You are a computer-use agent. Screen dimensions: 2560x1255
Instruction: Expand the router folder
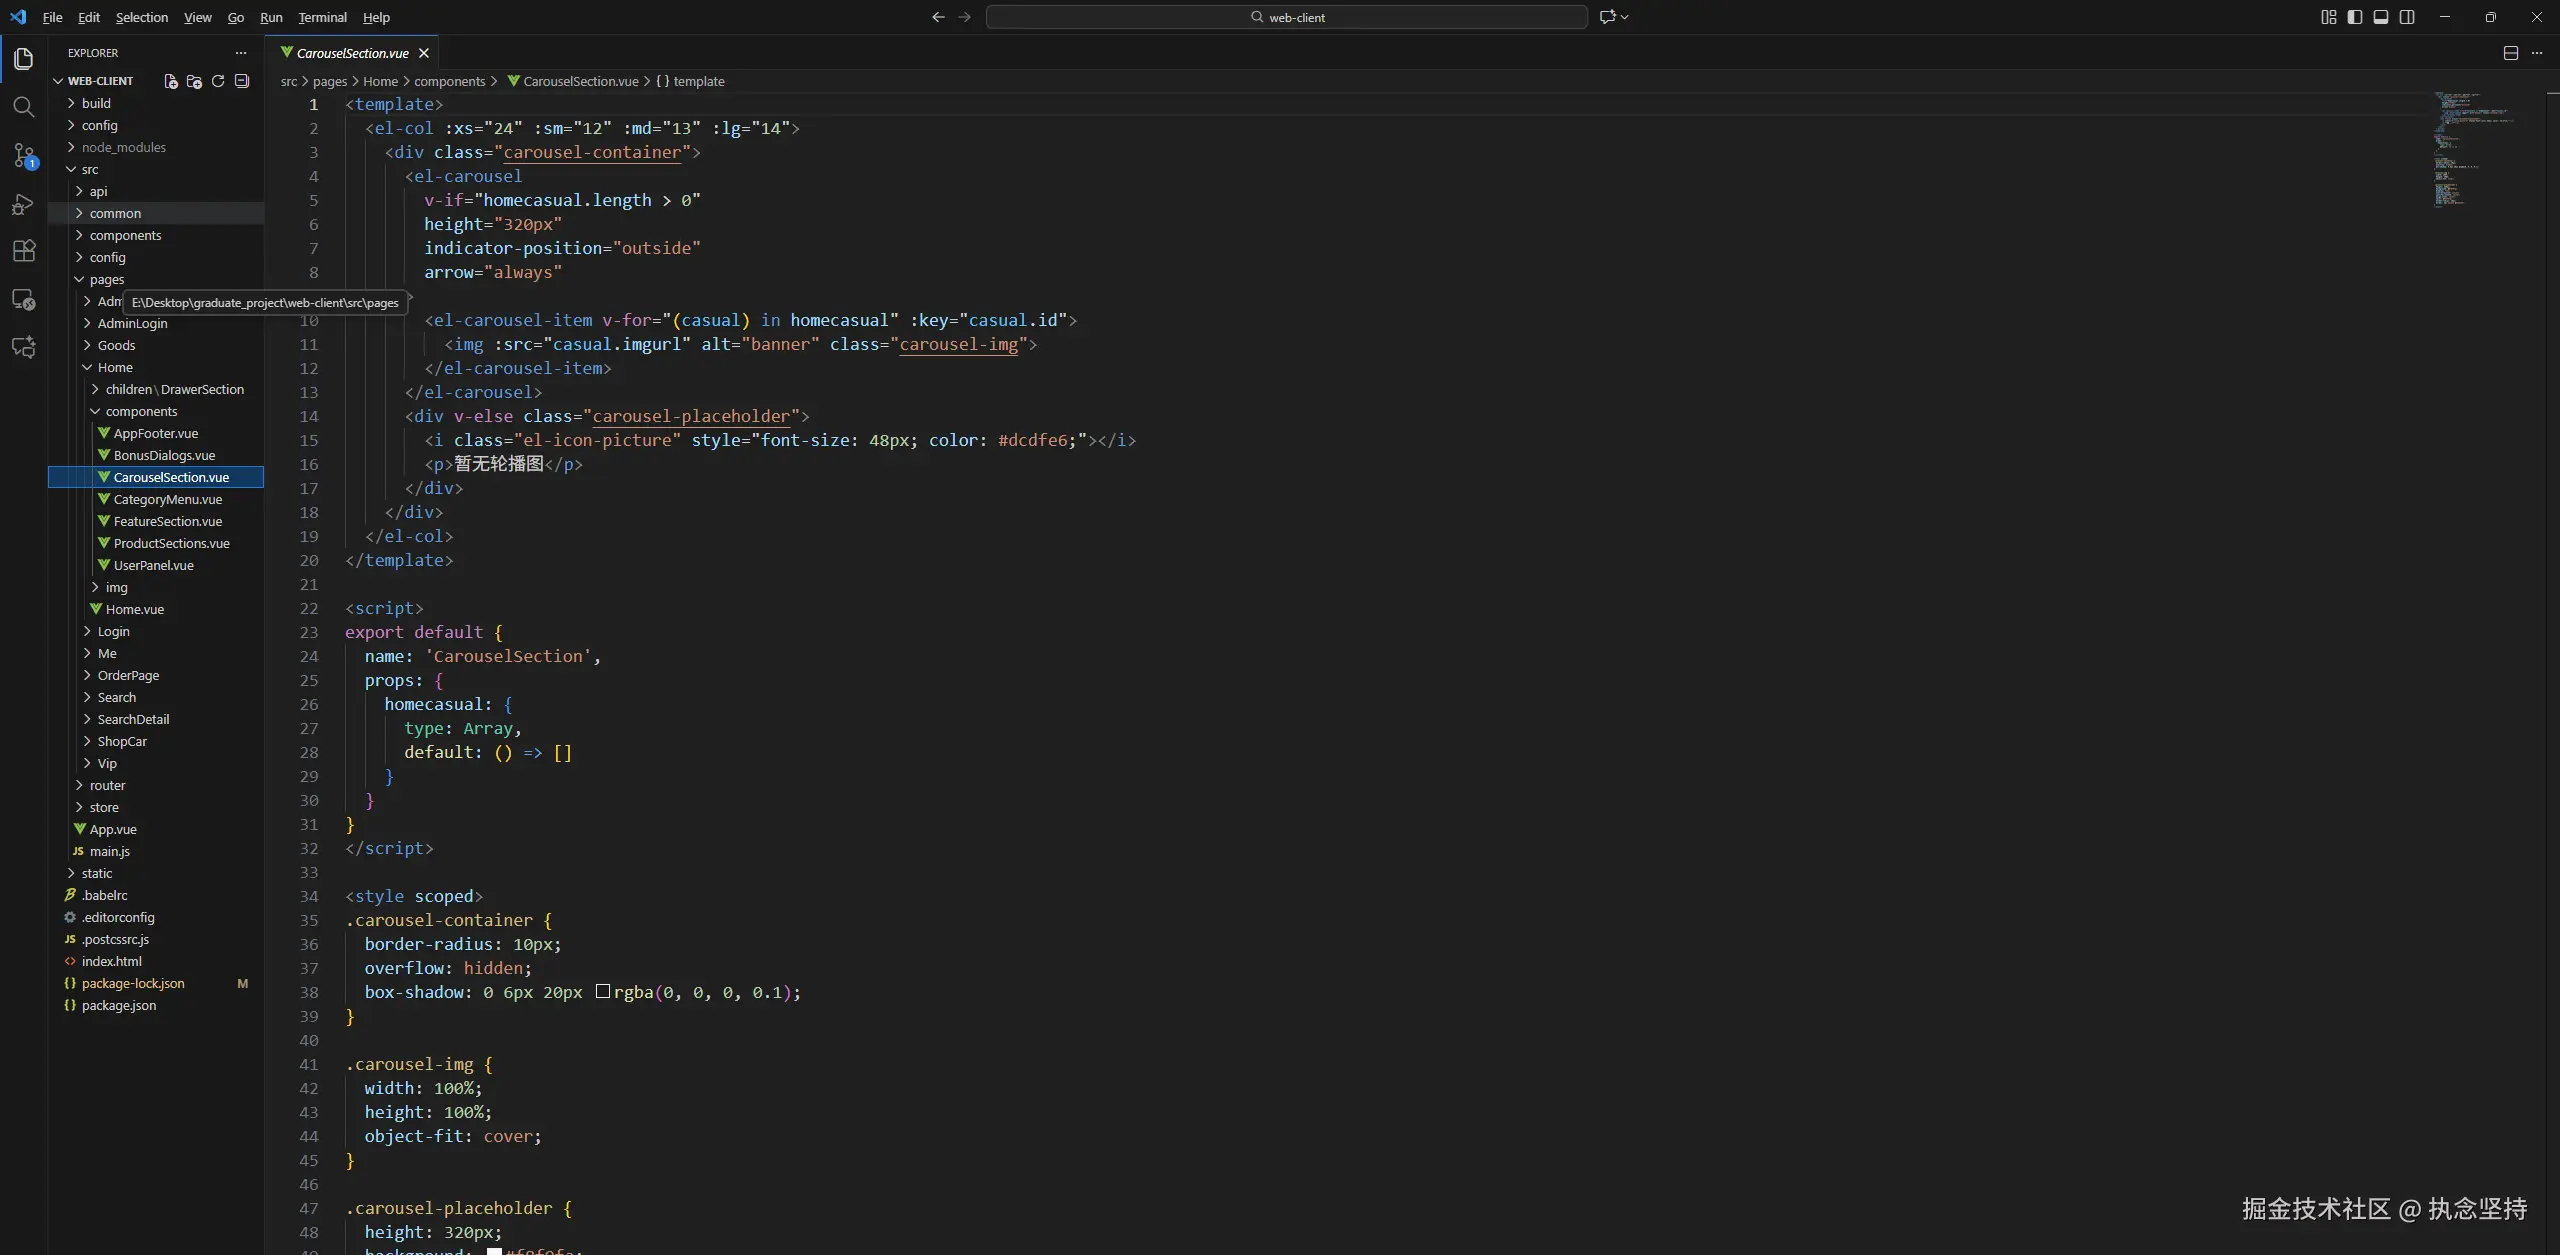point(107,785)
